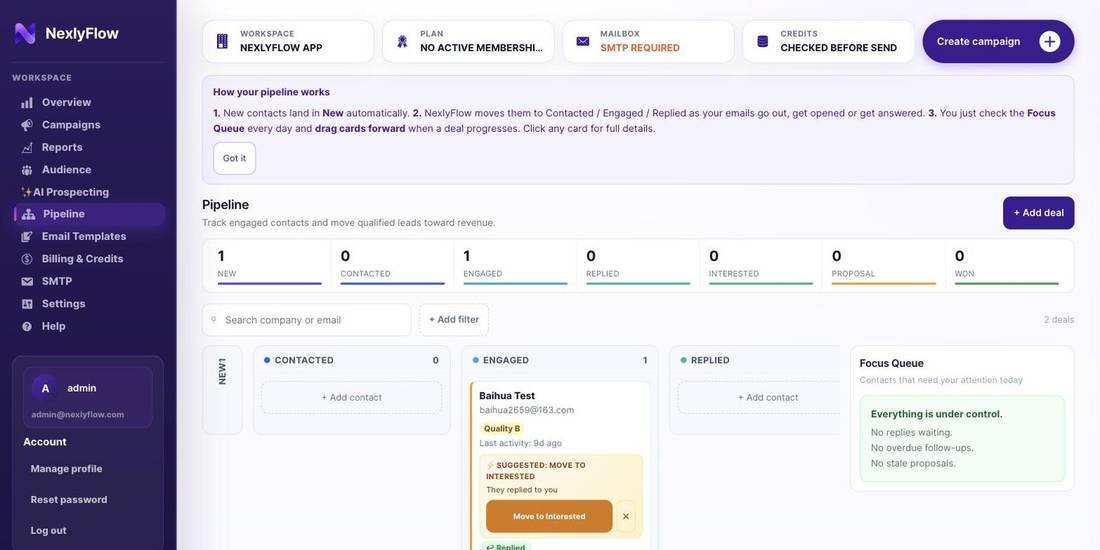
Task: Filter by the Proposal stage counter
Action: 883,265
